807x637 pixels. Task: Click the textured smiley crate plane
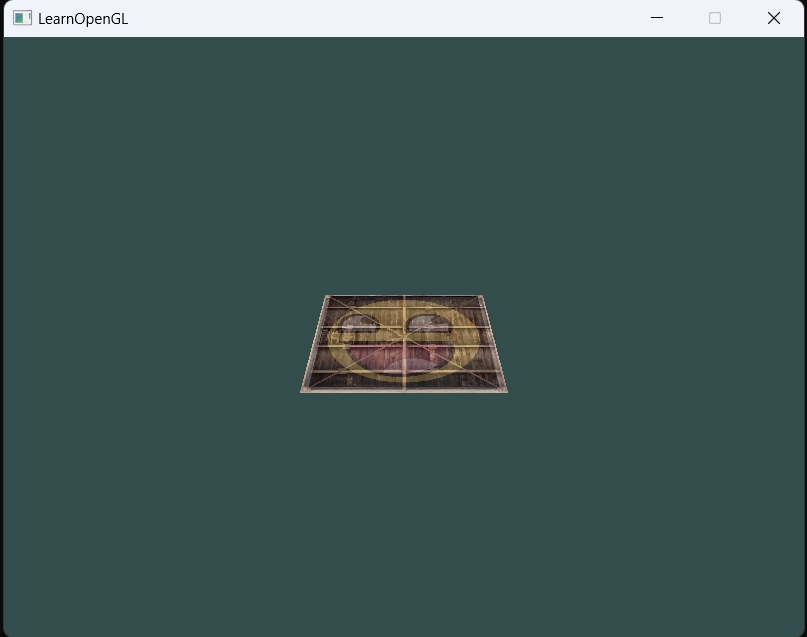404,344
